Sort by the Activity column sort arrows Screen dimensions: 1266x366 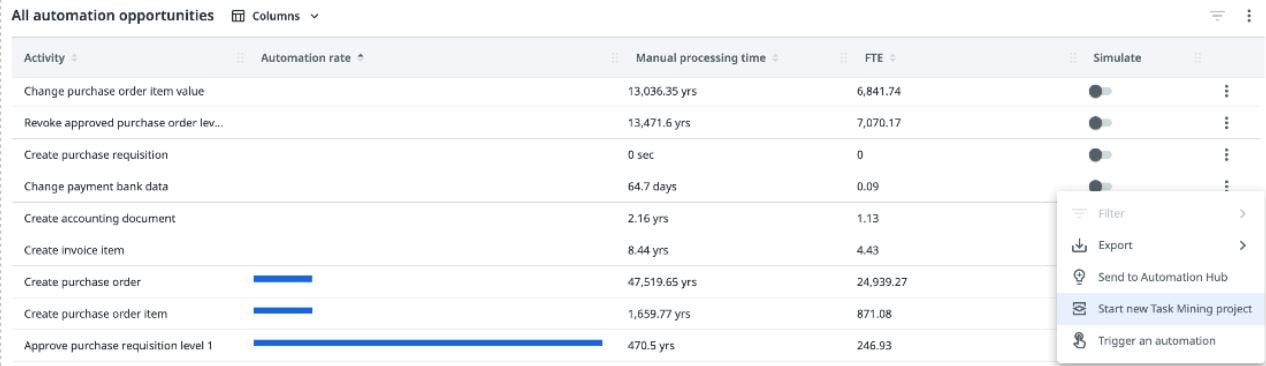75,58
